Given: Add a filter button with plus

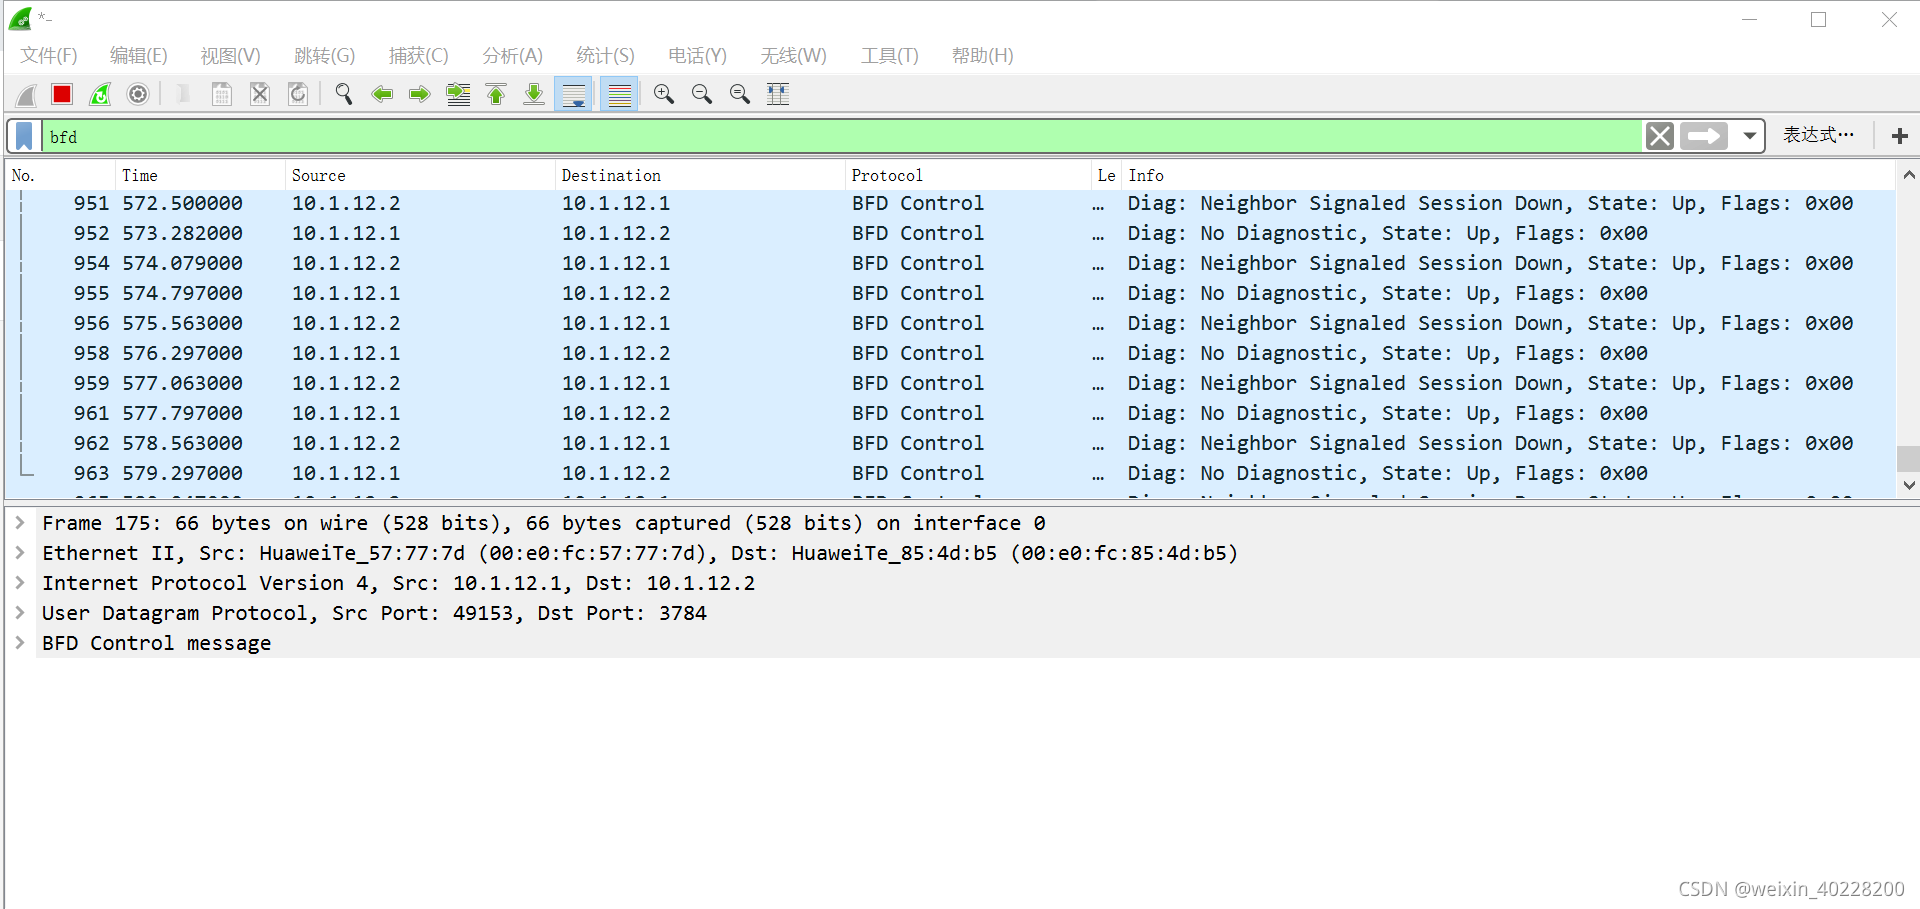Looking at the screenshot, I should click(1900, 136).
